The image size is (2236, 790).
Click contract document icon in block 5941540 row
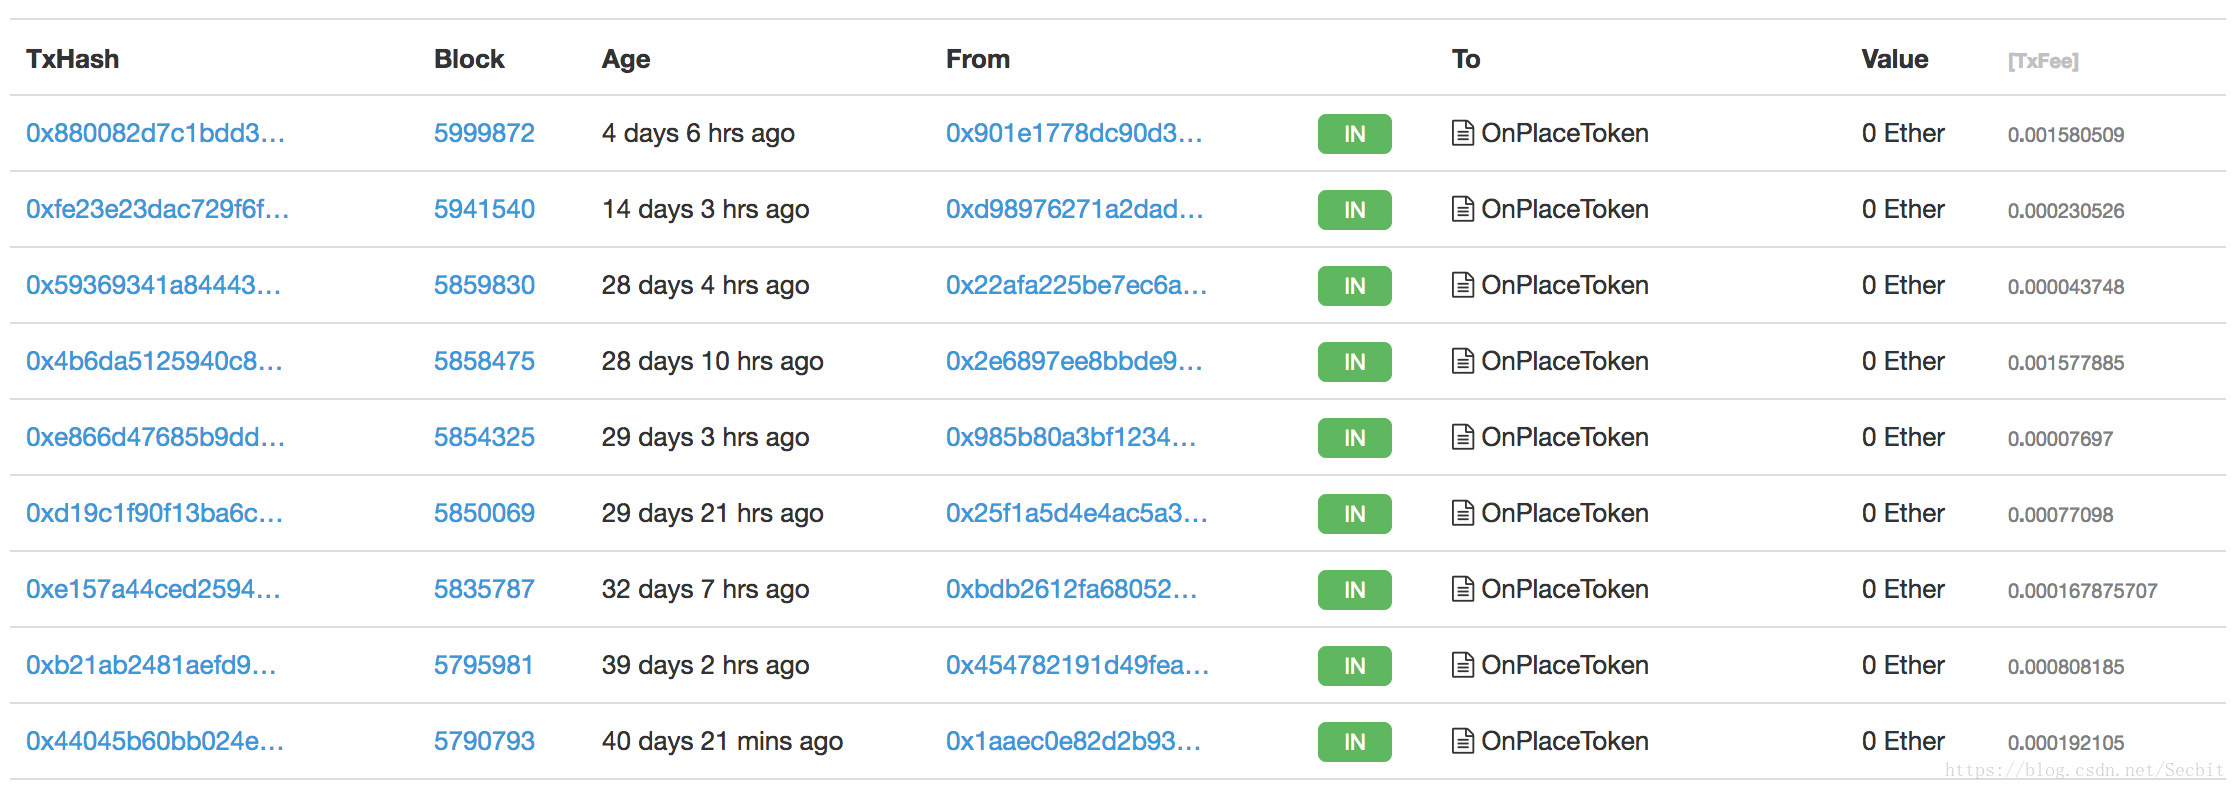click(x=1462, y=209)
